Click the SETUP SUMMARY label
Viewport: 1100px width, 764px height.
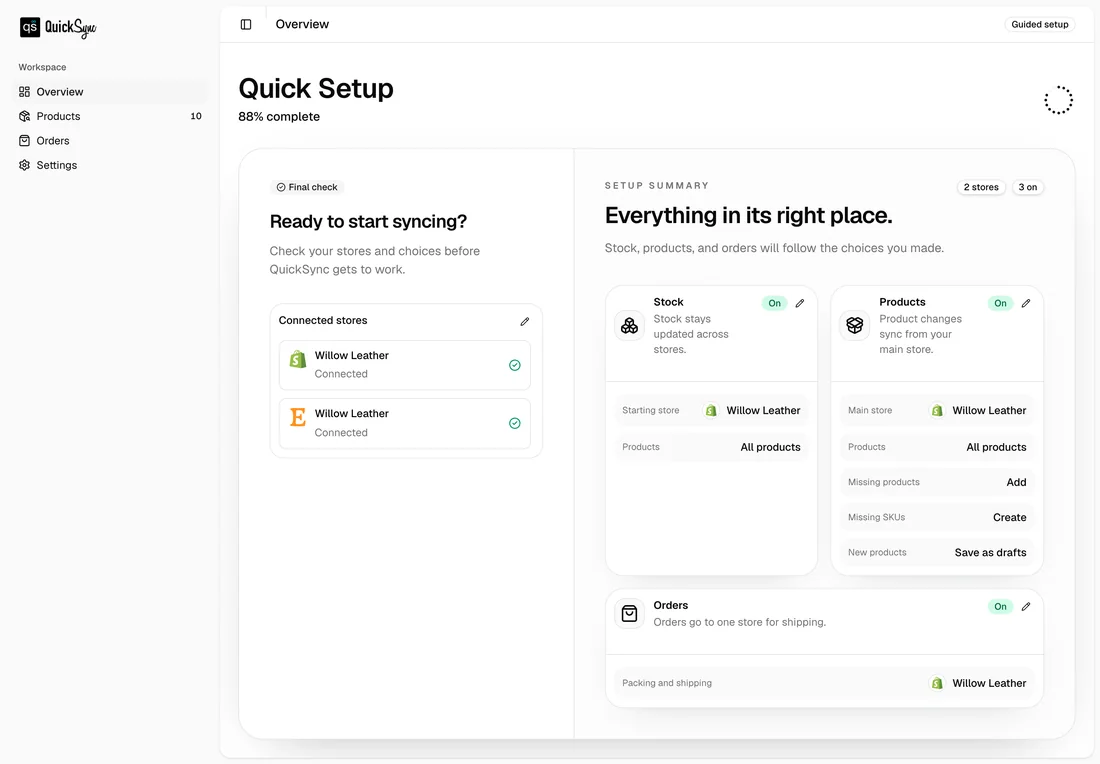coord(657,186)
